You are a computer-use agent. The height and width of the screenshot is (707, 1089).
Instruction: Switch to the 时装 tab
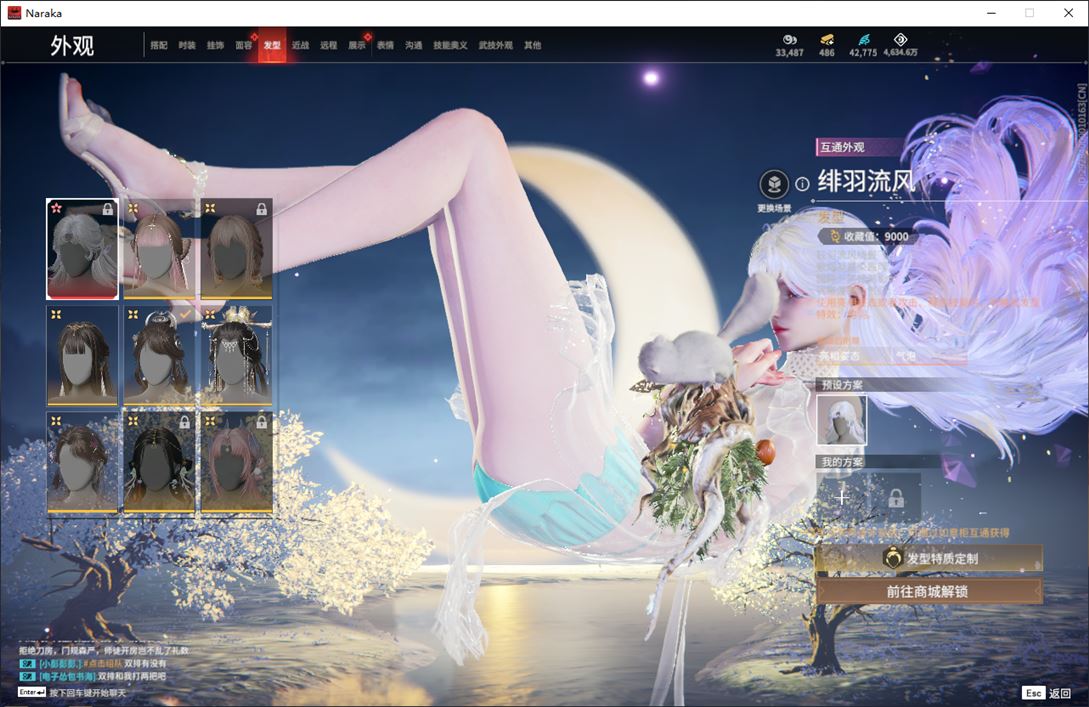point(187,45)
